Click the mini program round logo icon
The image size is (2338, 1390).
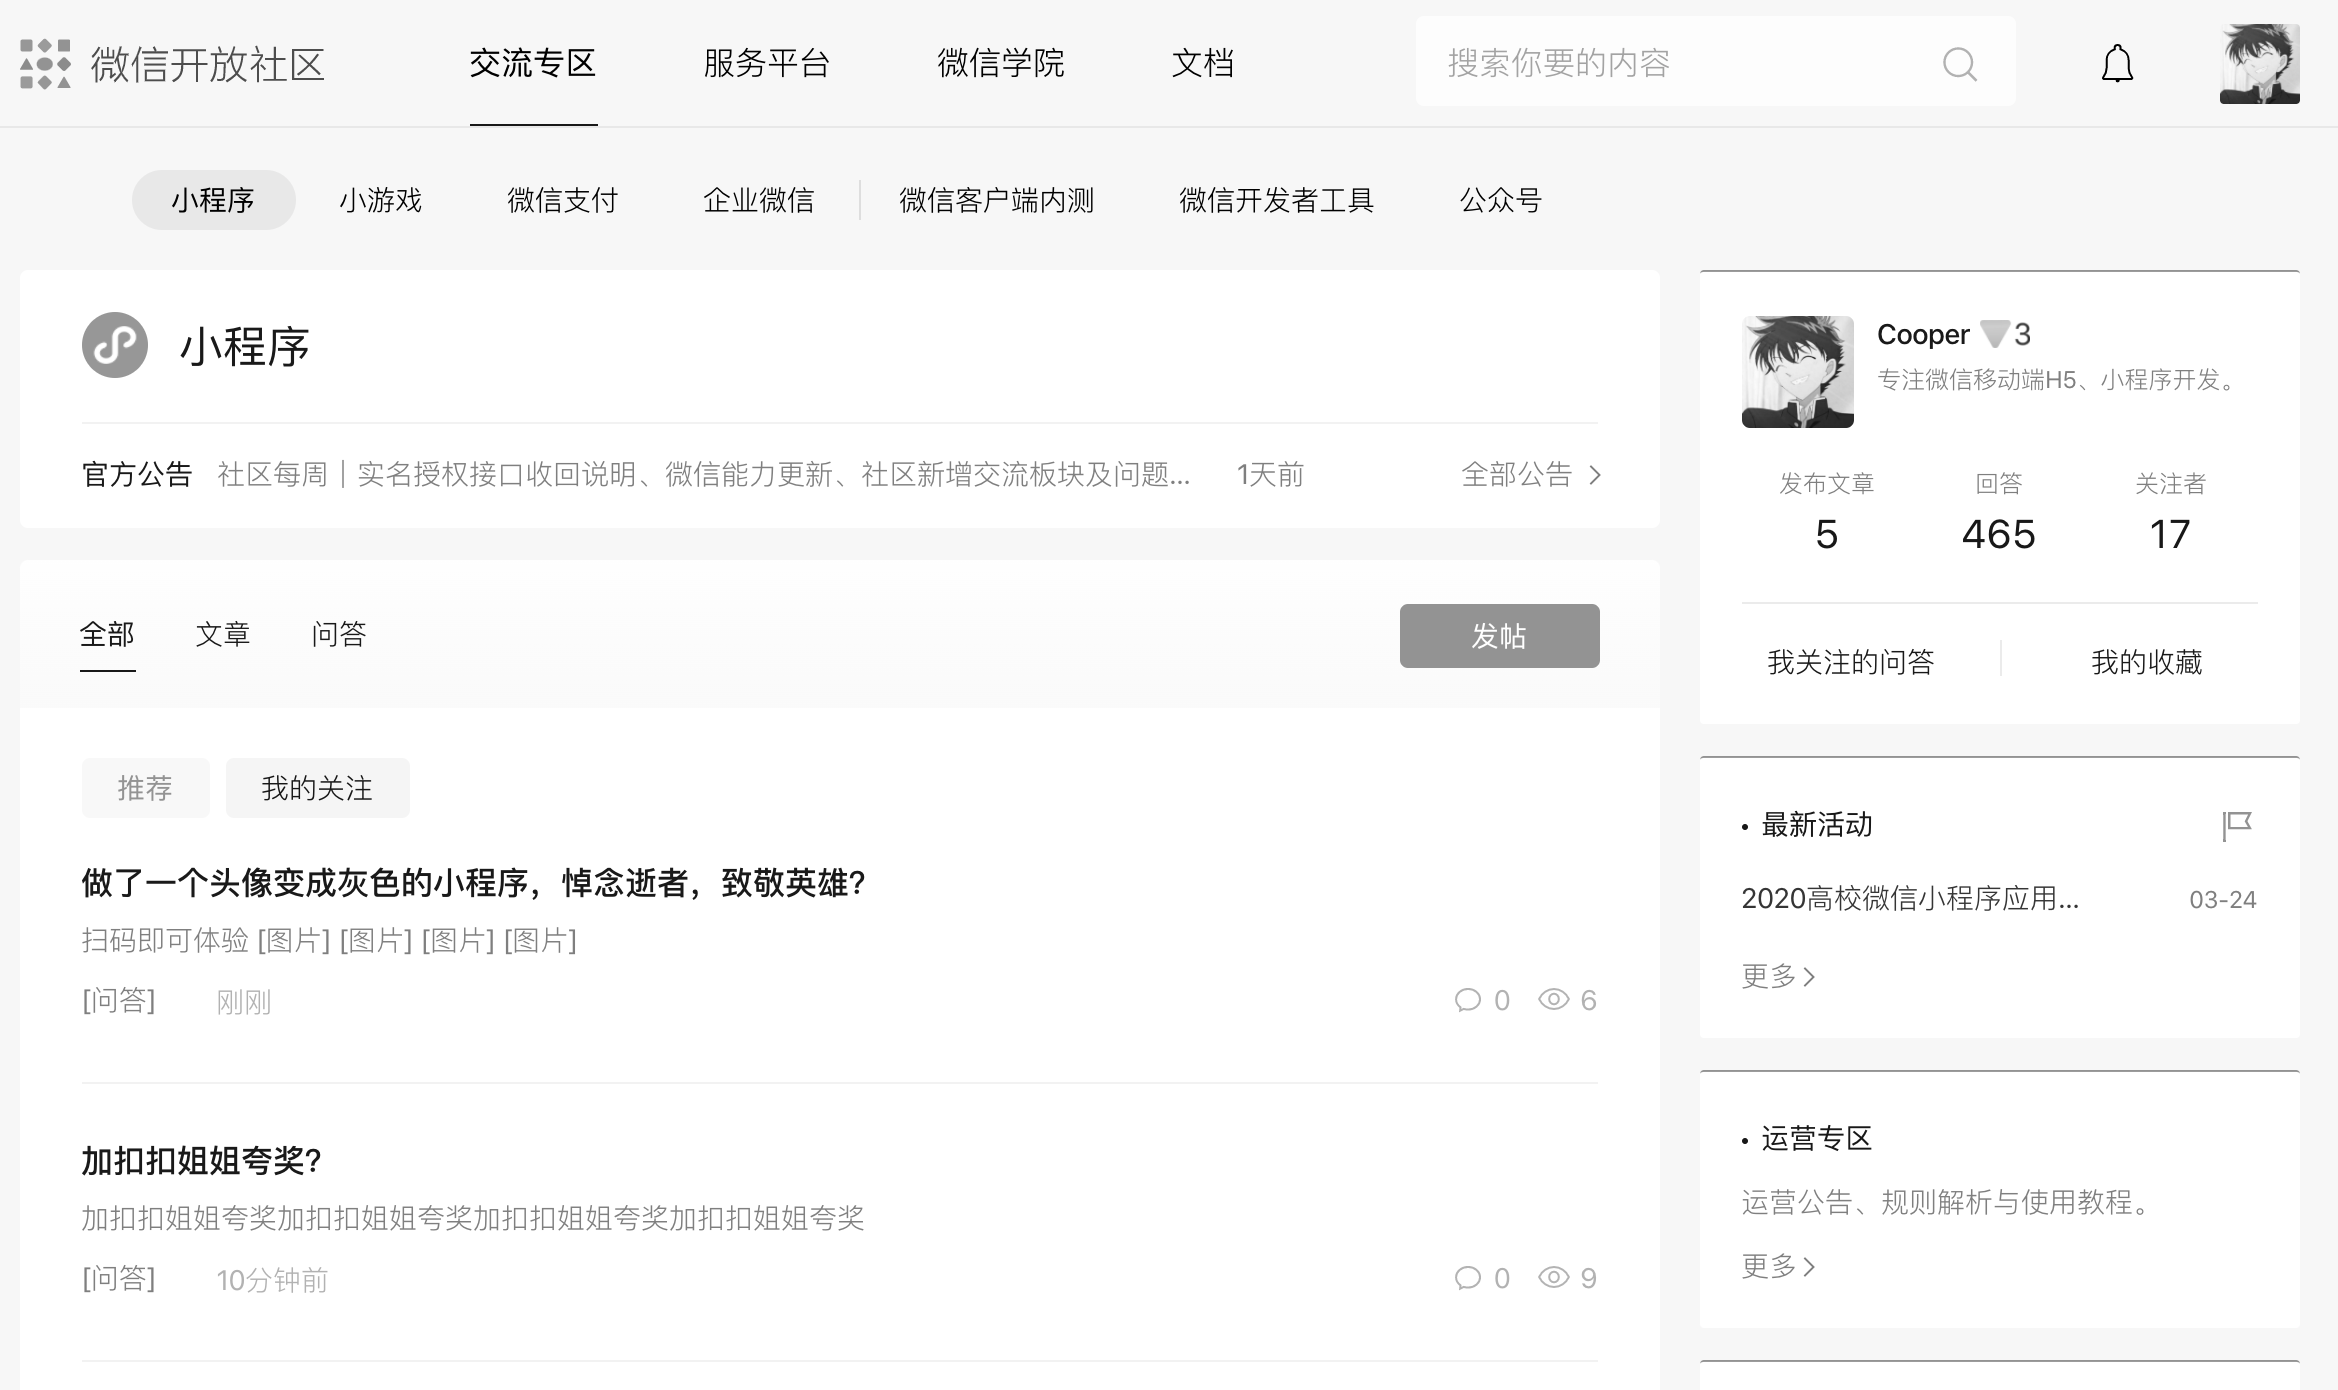(x=115, y=345)
